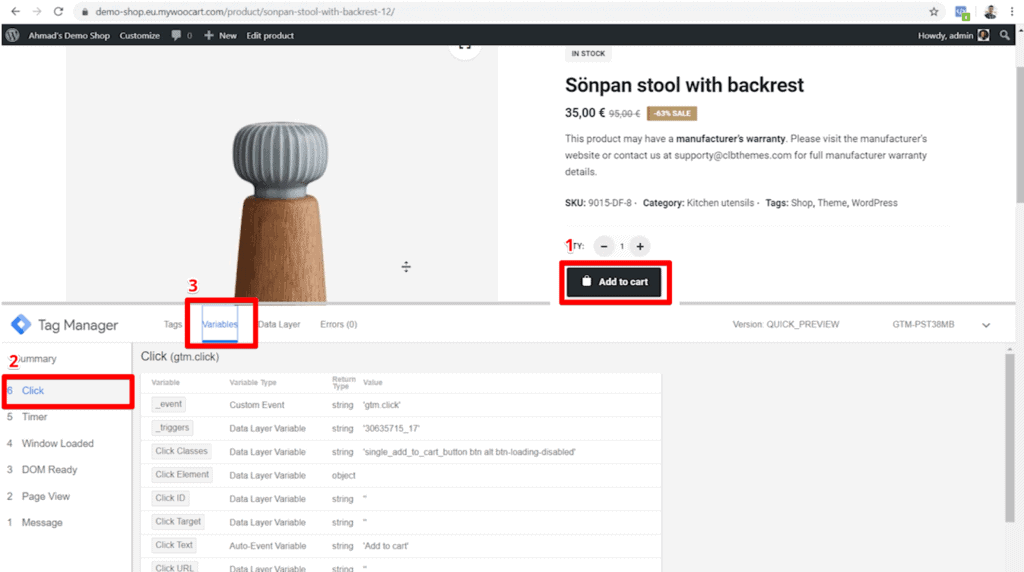Bookmark this page with star icon
This screenshot has width=1024, height=572.
click(x=934, y=11)
